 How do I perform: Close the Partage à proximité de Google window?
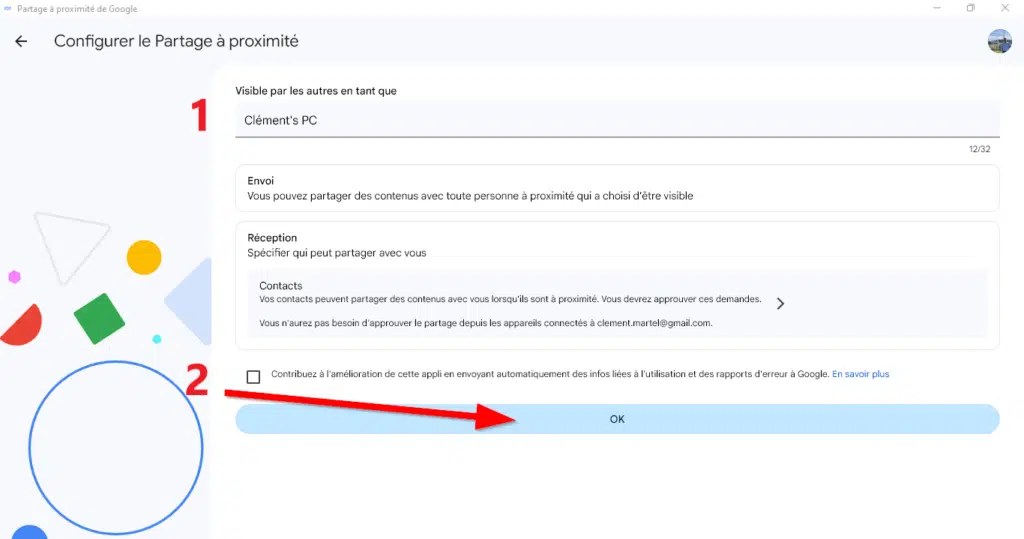coord(1005,8)
